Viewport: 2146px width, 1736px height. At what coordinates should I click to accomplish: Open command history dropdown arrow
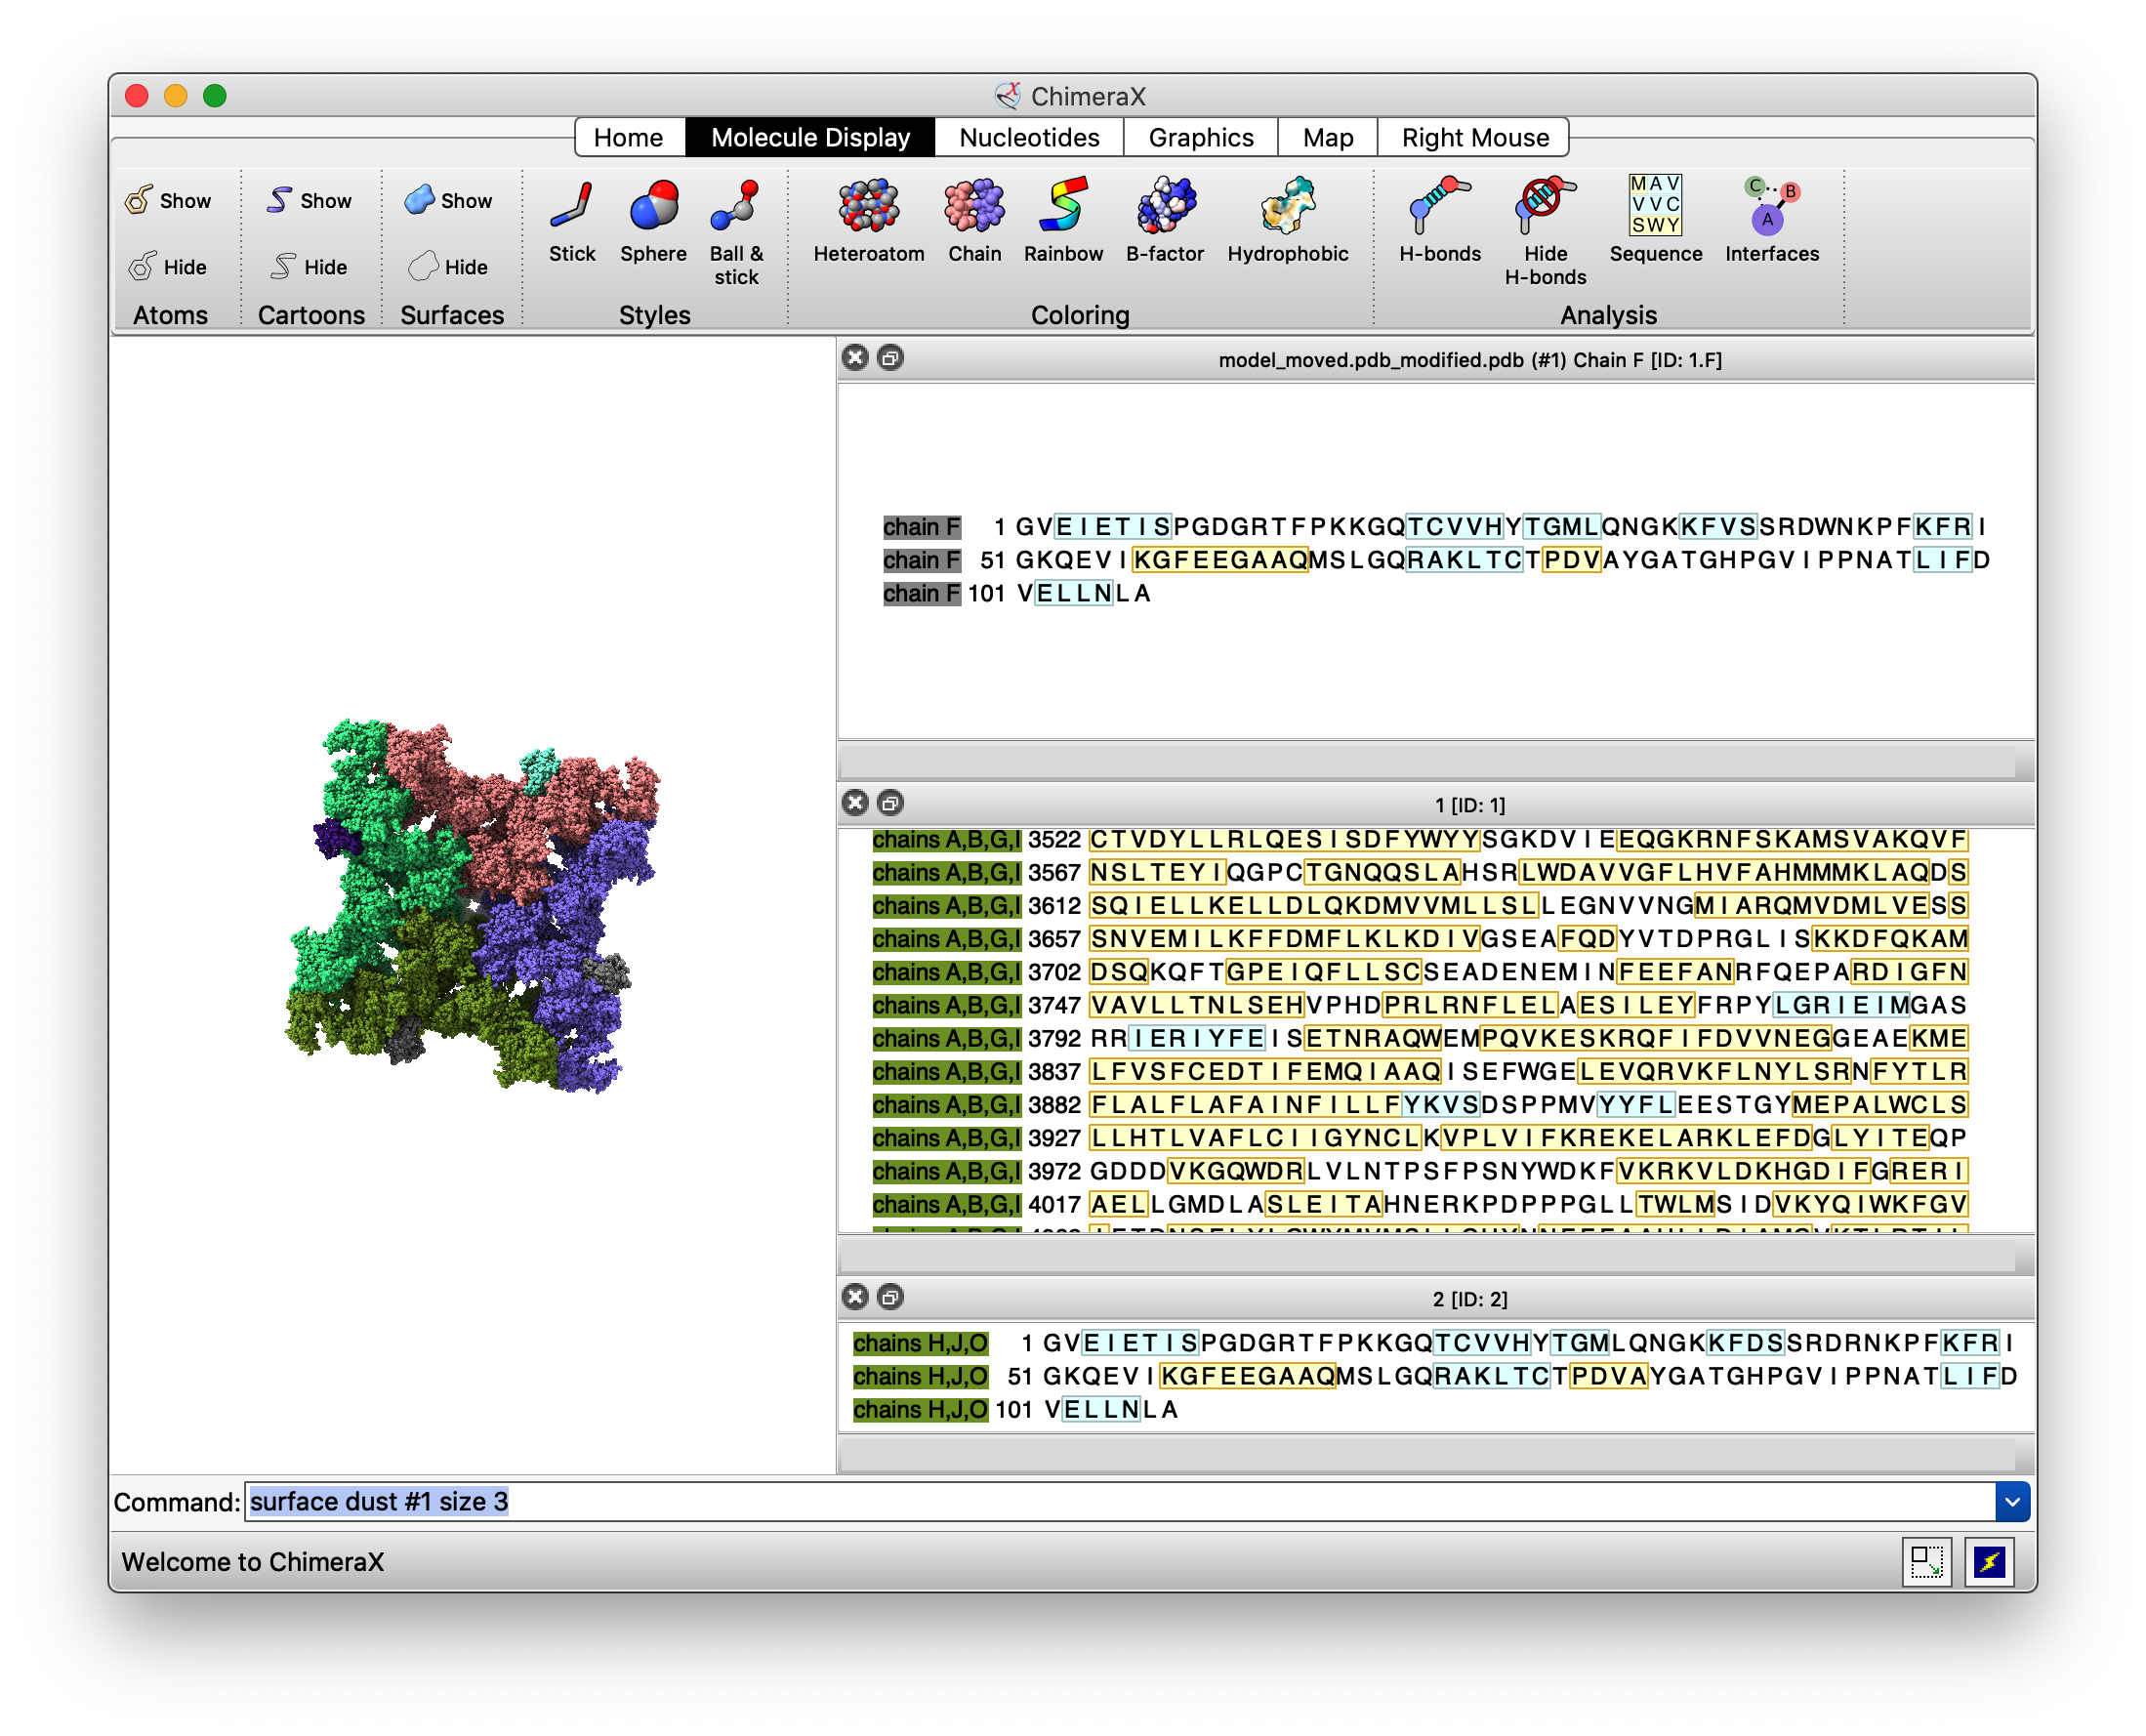click(2011, 1501)
